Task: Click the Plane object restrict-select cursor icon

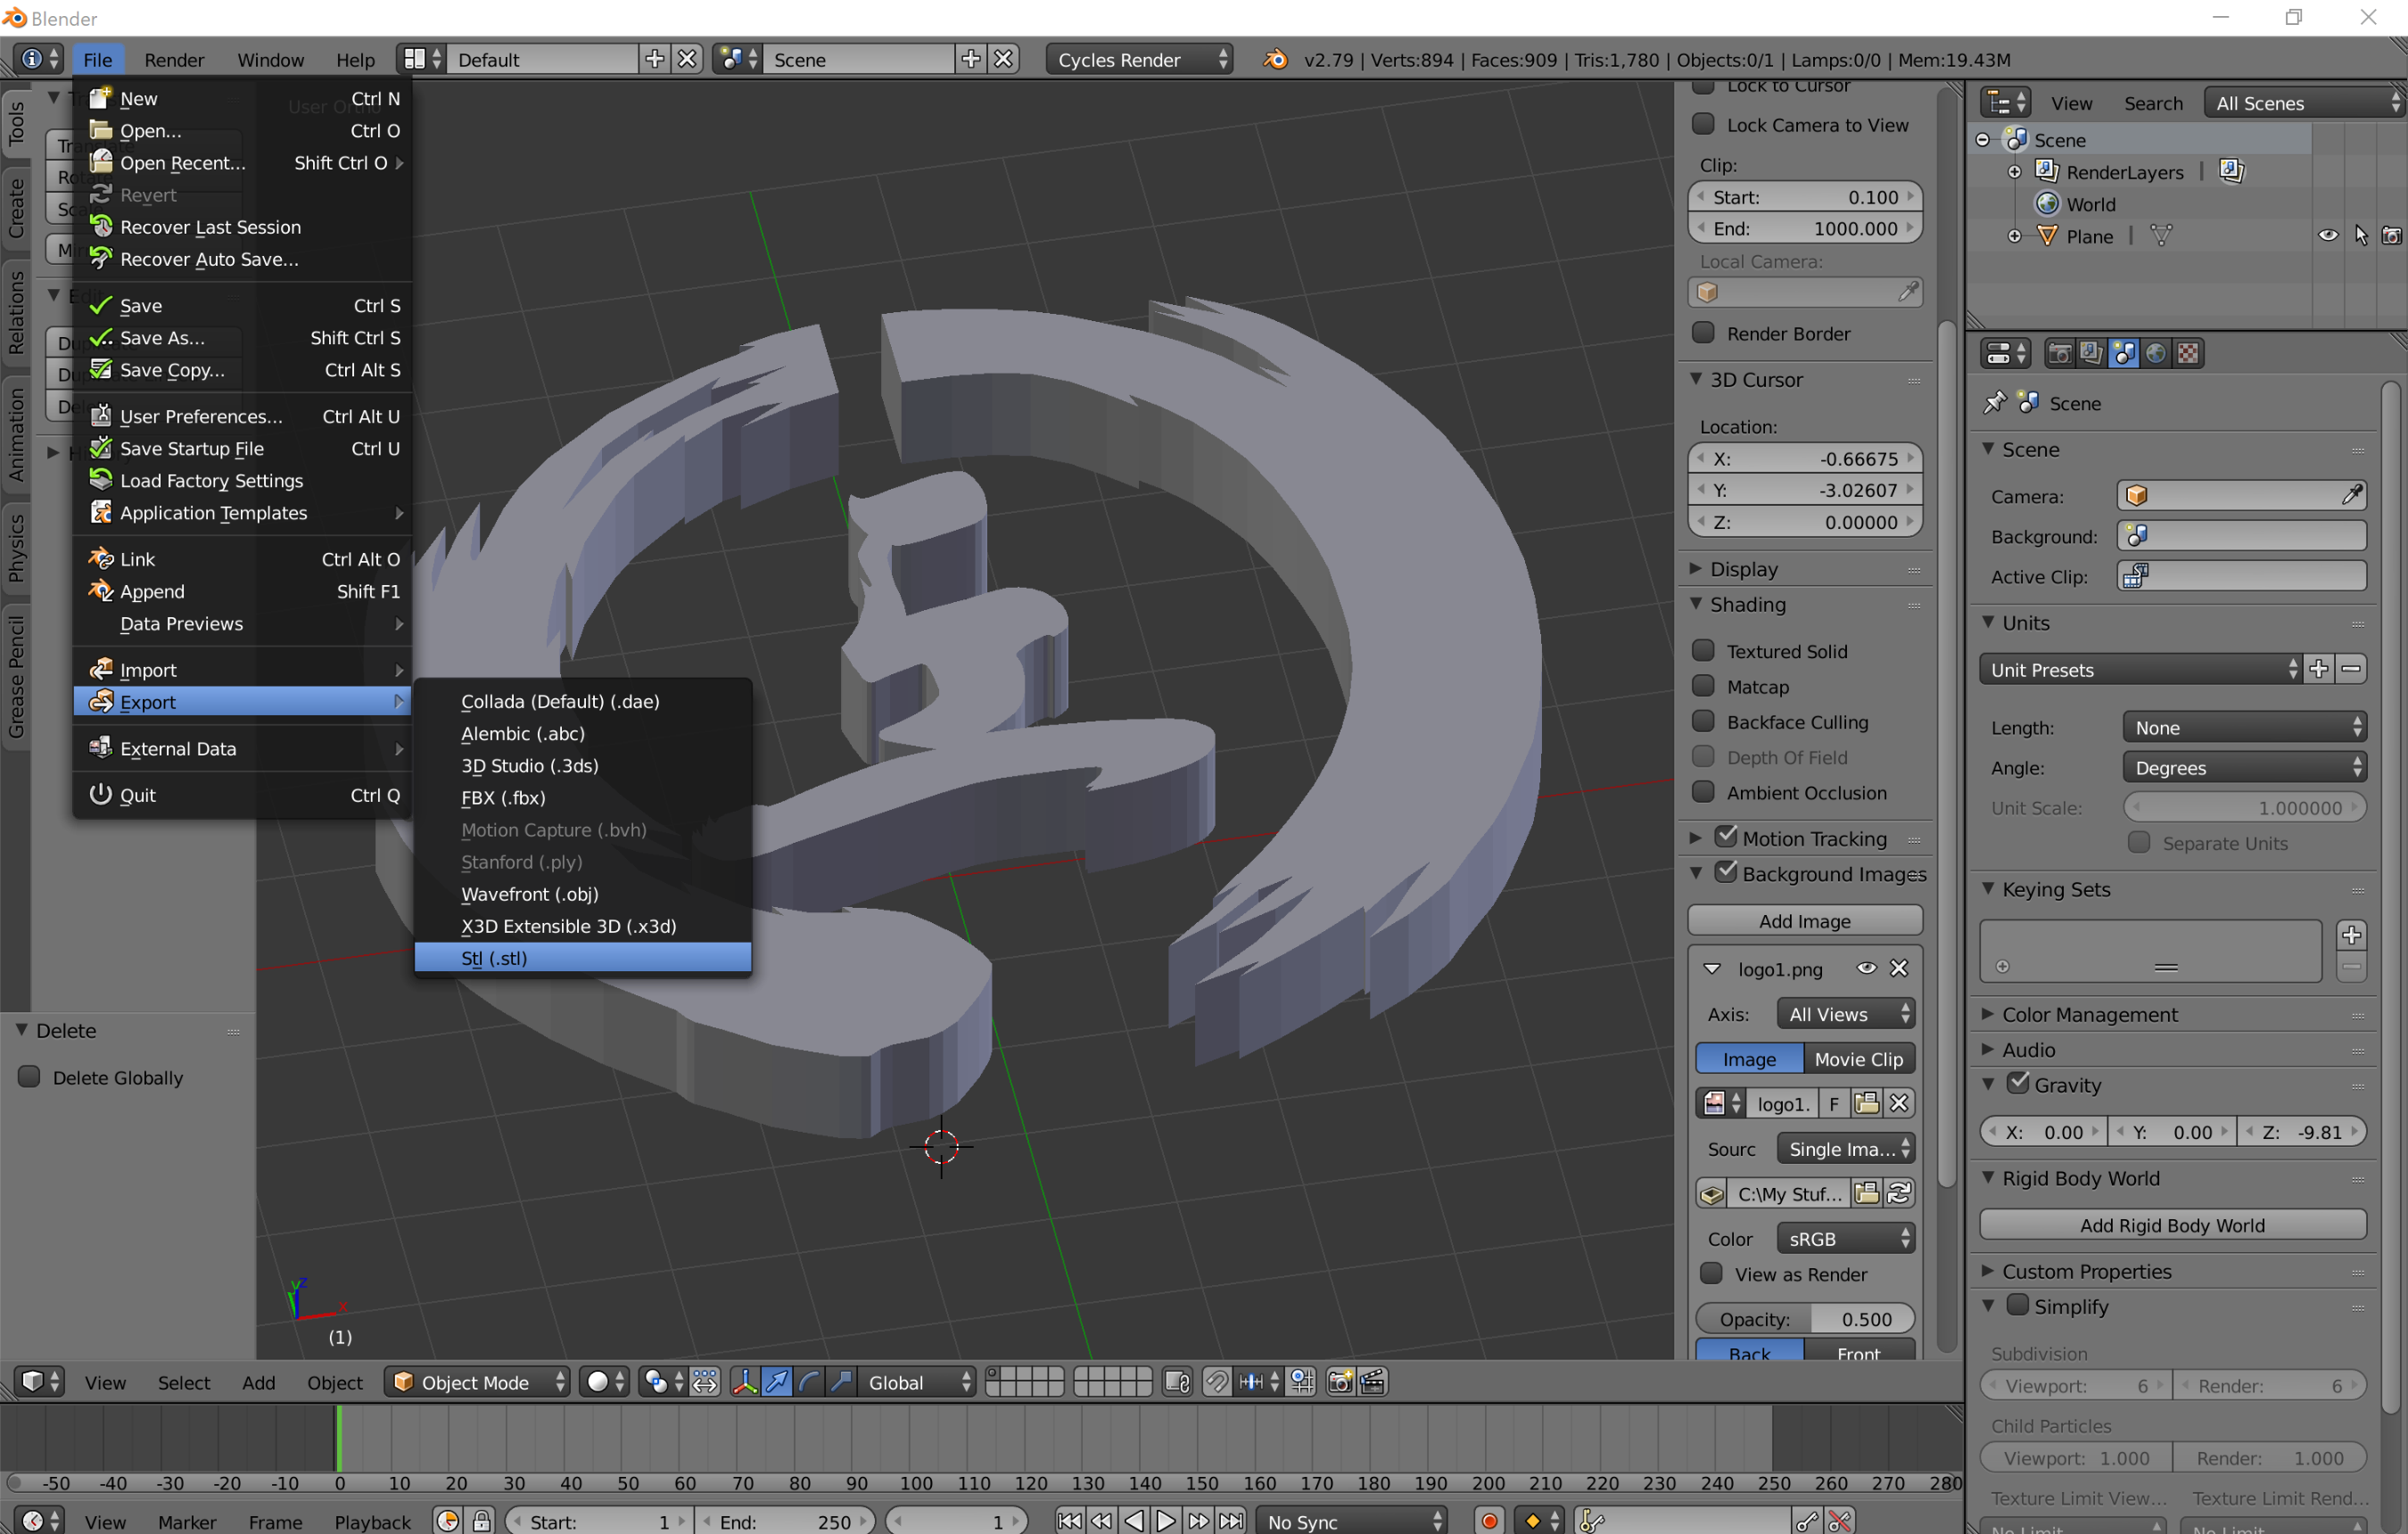Action: pyautogui.click(x=2361, y=236)
